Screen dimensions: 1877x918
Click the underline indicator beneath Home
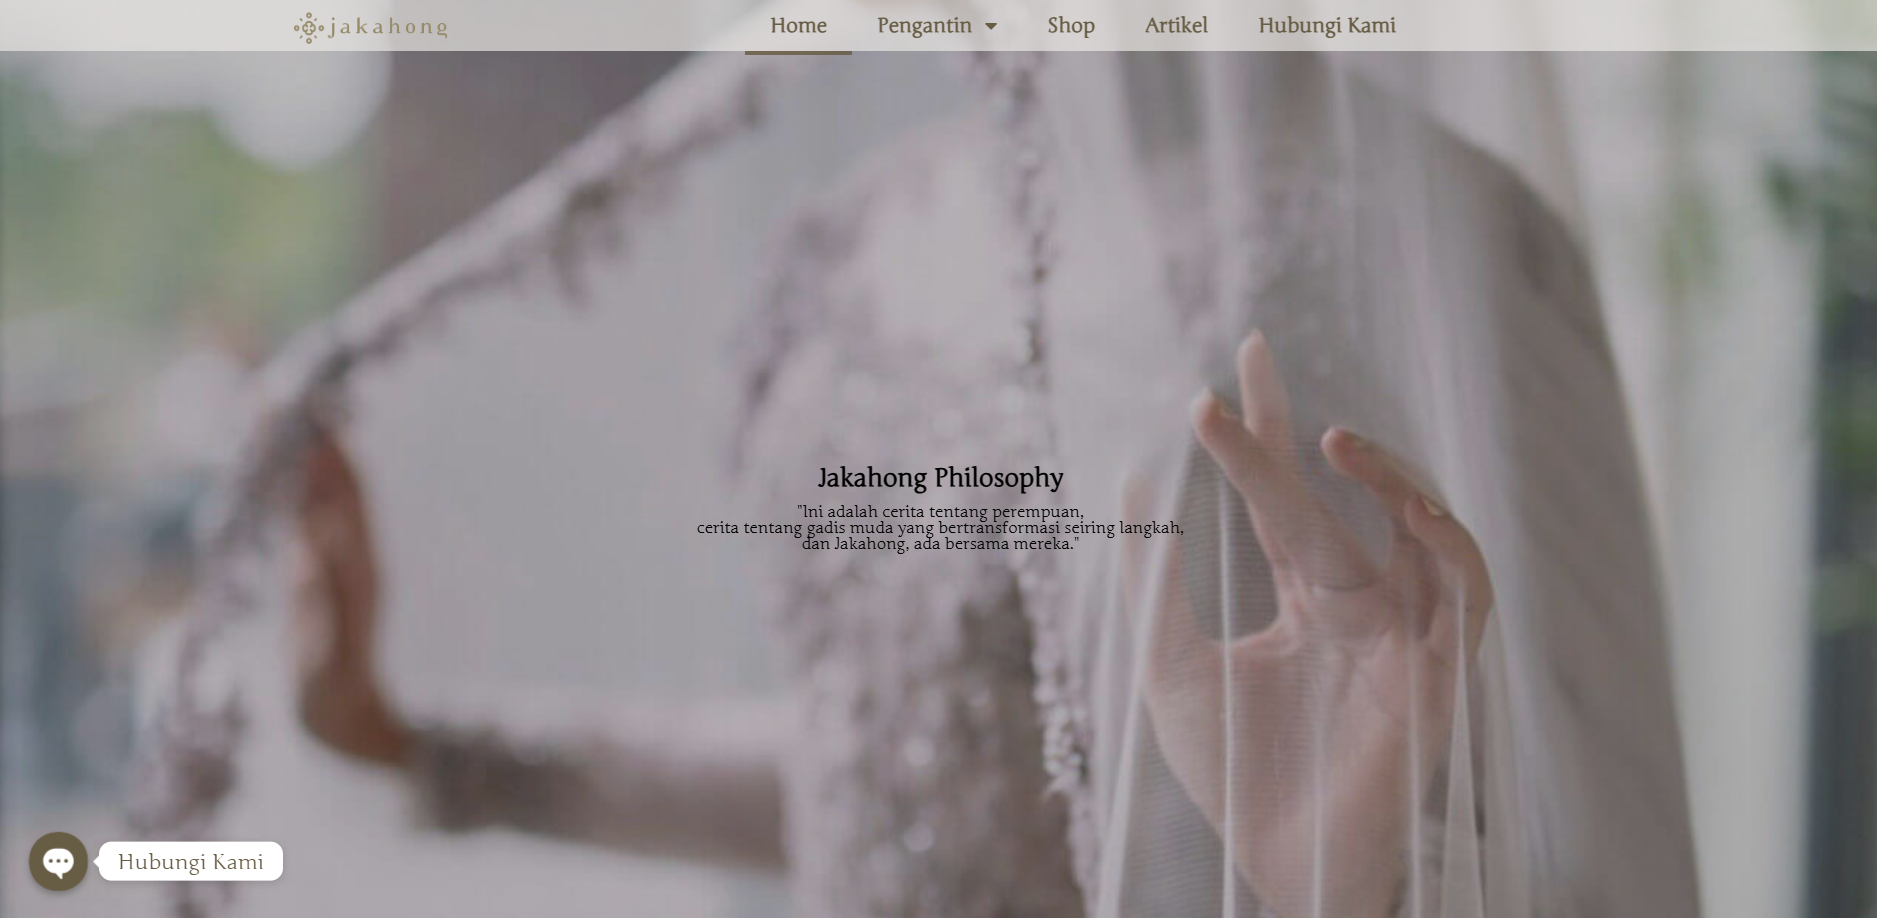pos(798,52)
